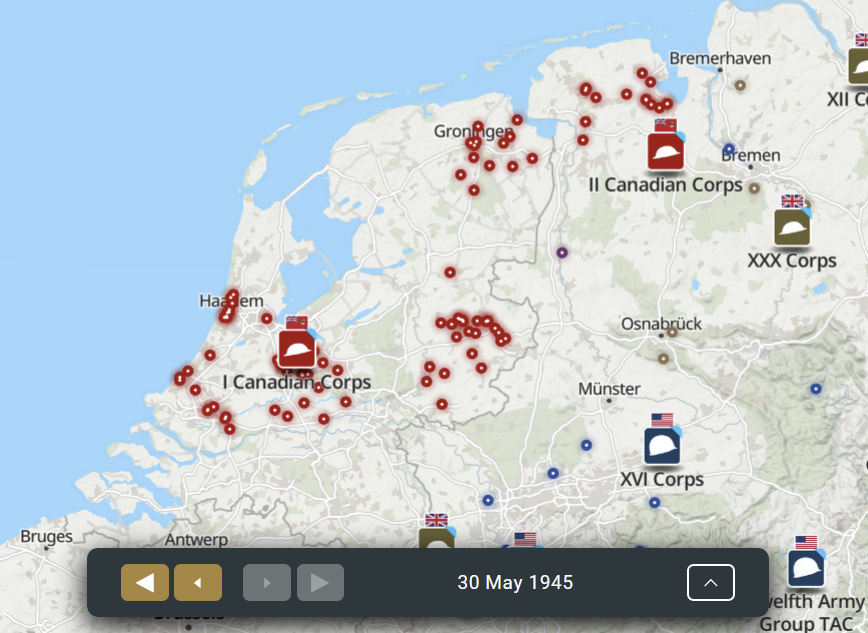Screen dimensions: 868x633
Task: Click the XXX Corps text label
Action: 792,260
